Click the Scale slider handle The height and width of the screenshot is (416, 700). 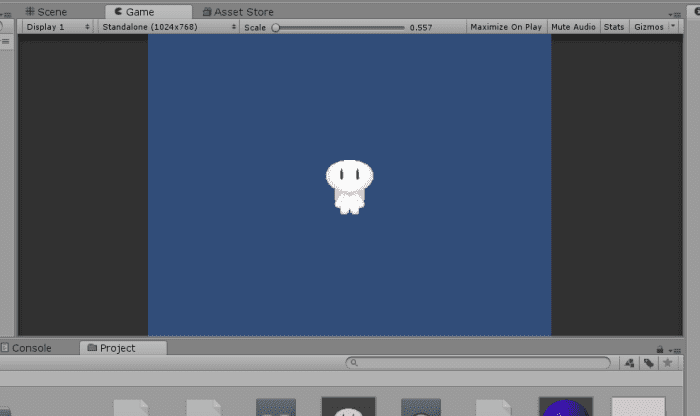point(276,27)
